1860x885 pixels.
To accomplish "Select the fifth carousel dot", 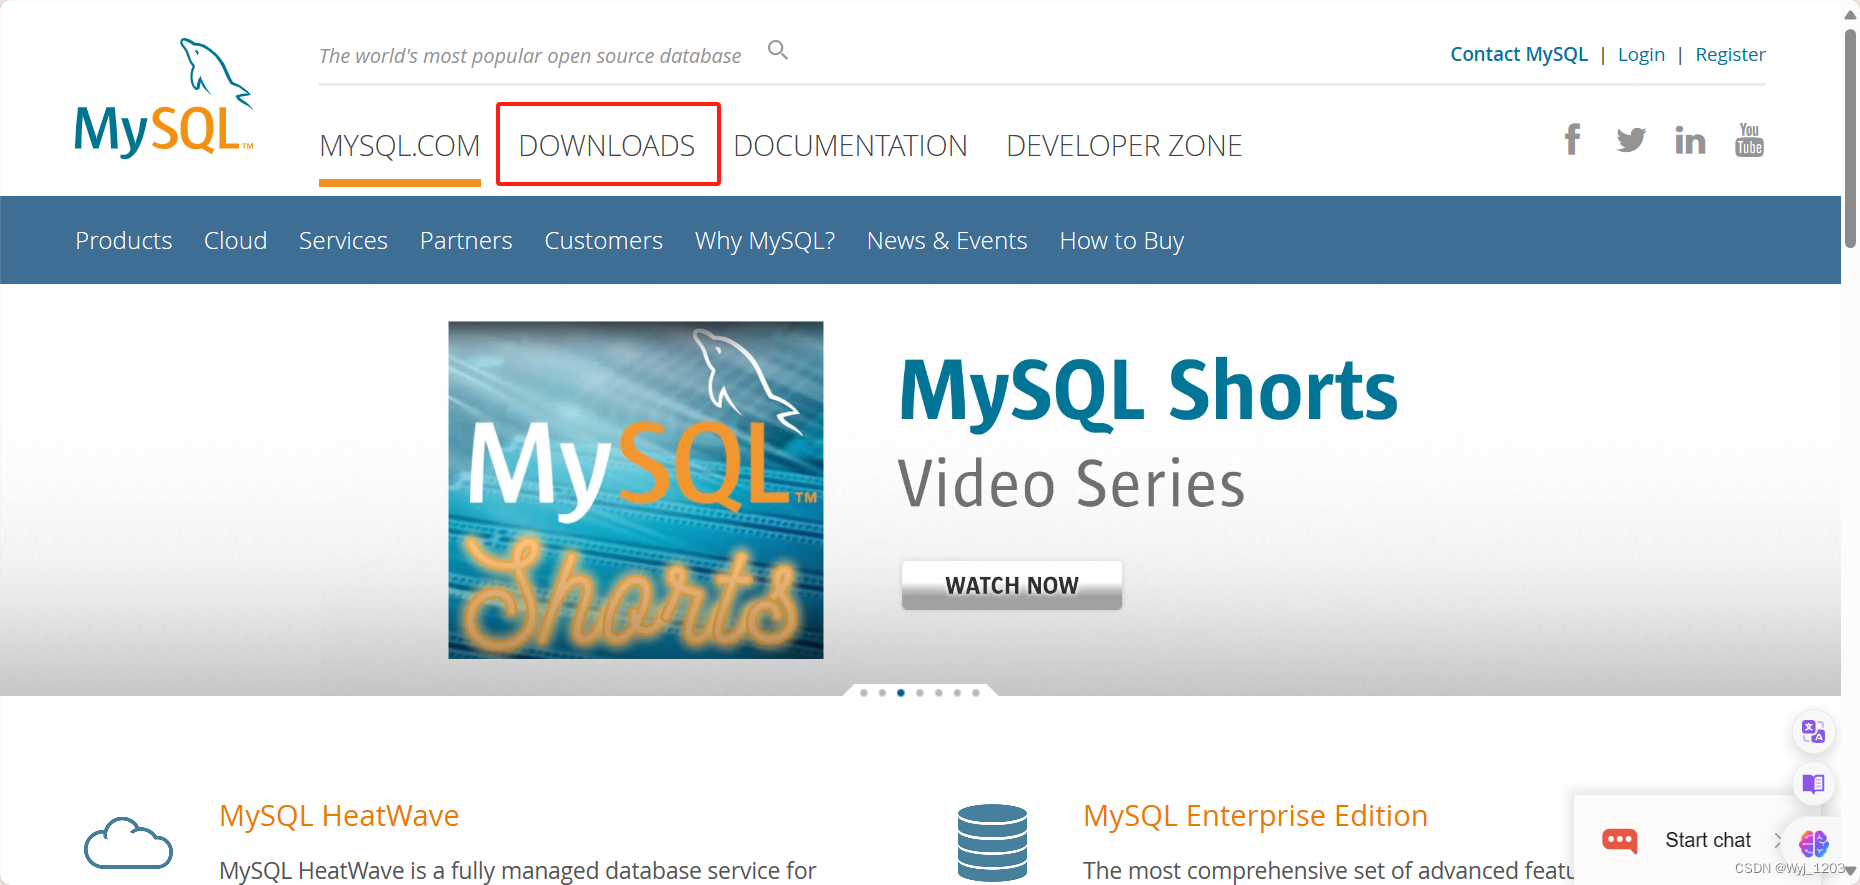I will click(938, 693).
